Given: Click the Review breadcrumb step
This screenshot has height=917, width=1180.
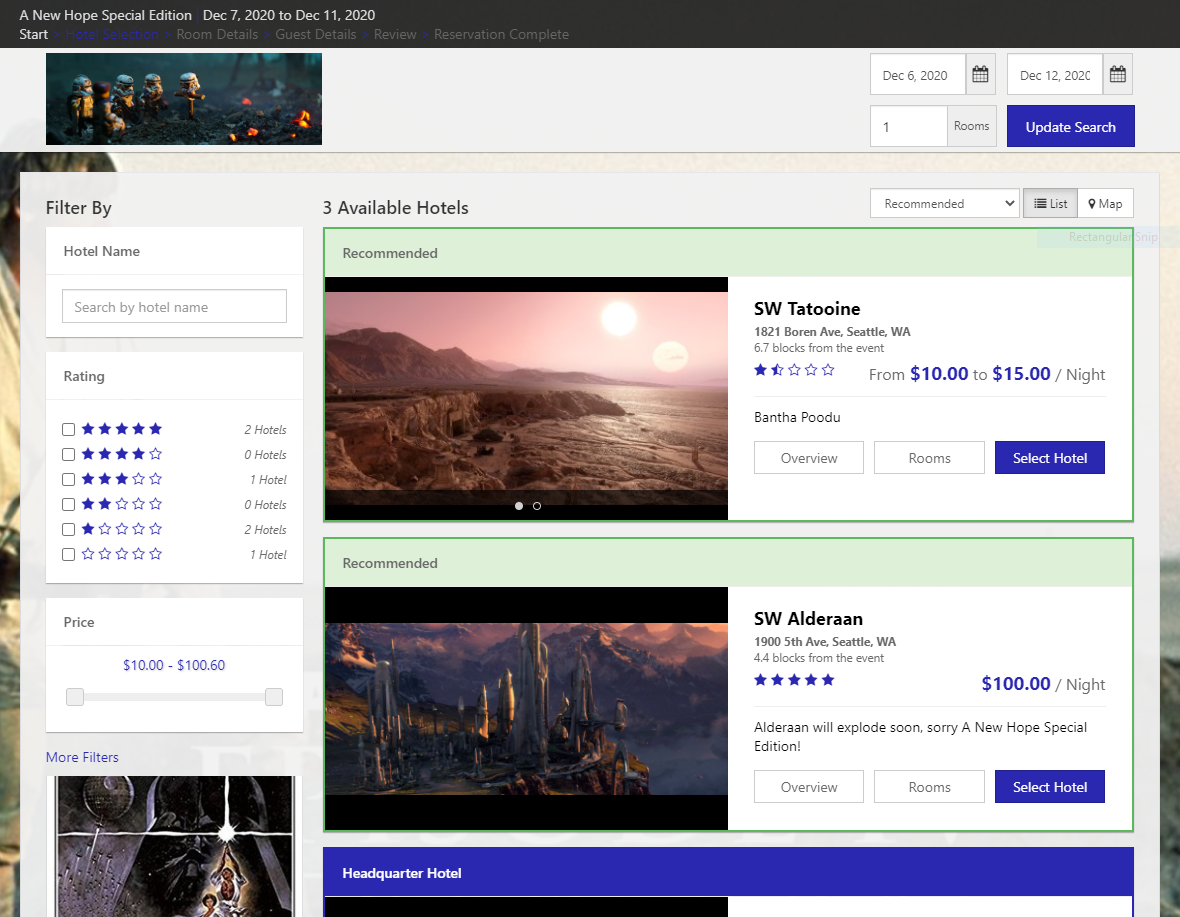Looking at the screenshot, I should pos(395,35).
